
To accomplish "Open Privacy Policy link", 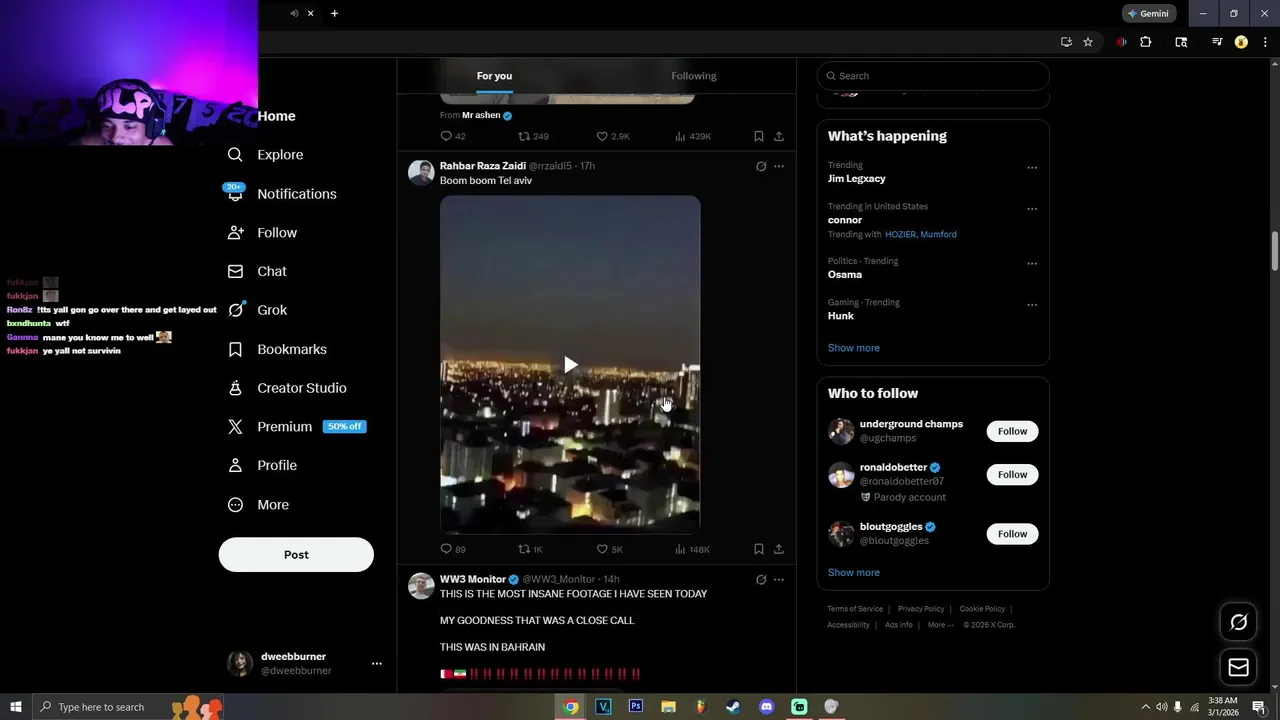I will pos(921,609).
